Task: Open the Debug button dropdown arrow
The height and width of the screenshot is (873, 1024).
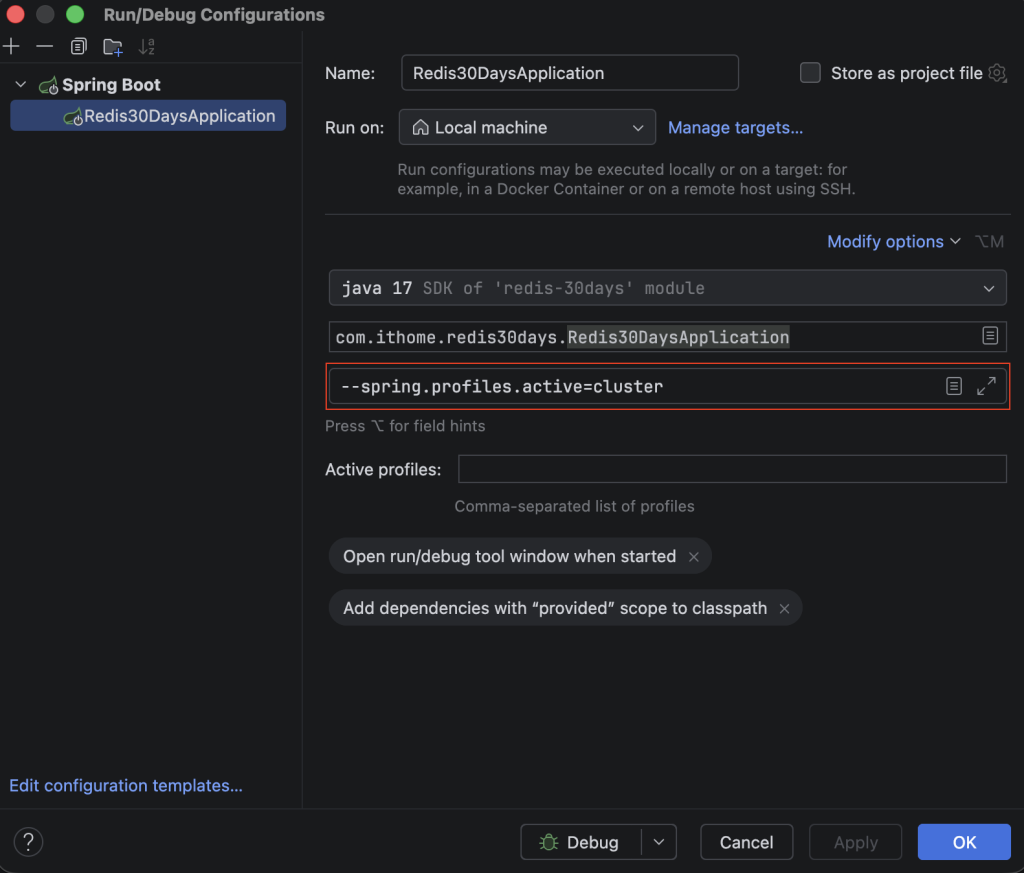Action: click(659, 842)
